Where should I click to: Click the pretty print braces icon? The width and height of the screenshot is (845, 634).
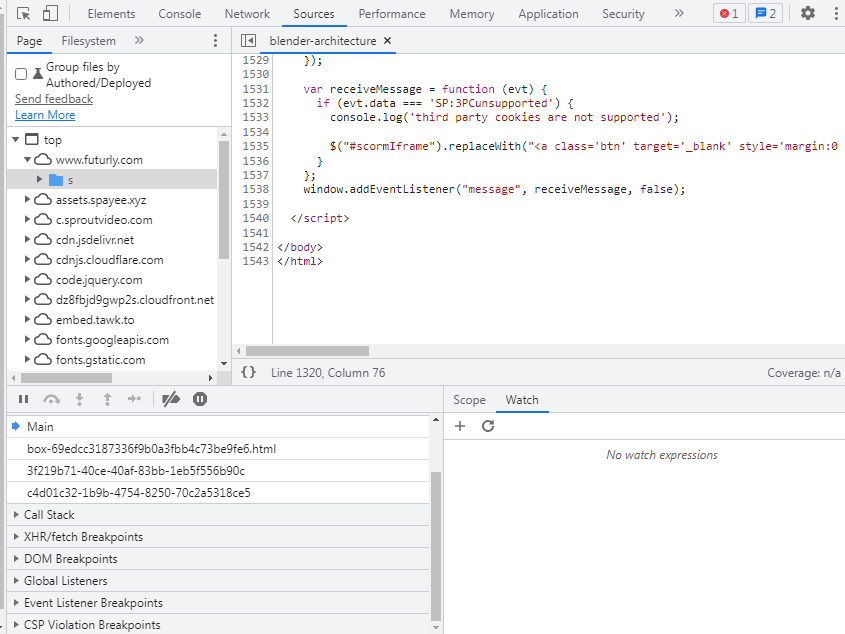[248, 372]
